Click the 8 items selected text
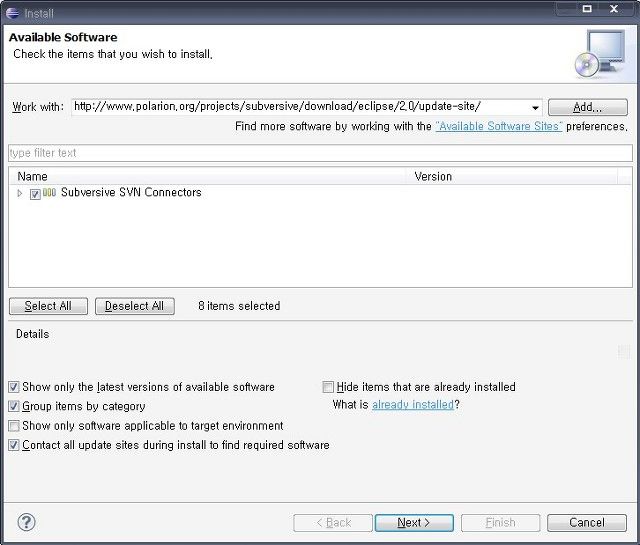The width and height of the screenshot is (640, 545). [239, 306]
